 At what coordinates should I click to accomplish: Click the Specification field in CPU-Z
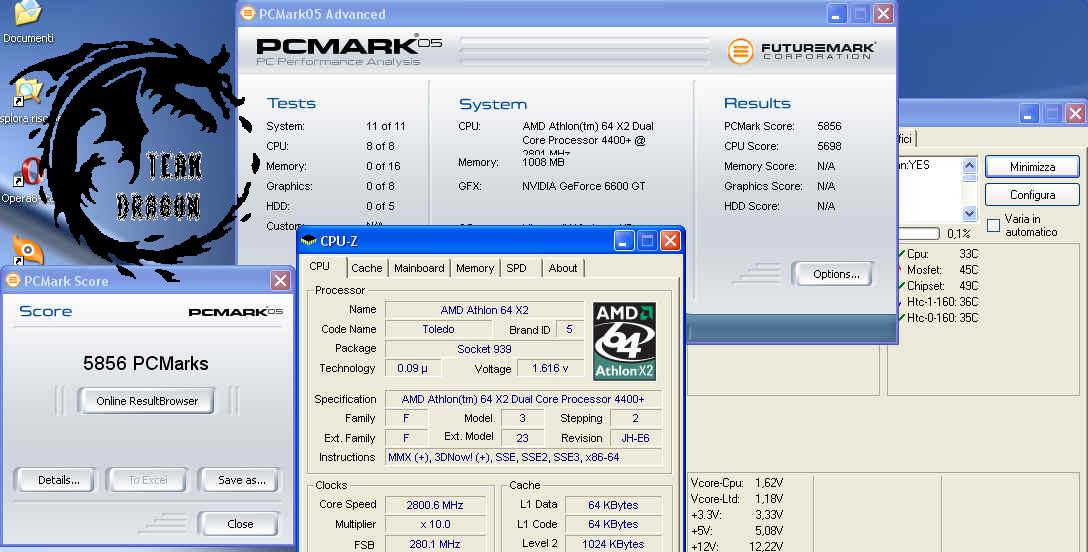pyautogui.click(x=523, y=399)
